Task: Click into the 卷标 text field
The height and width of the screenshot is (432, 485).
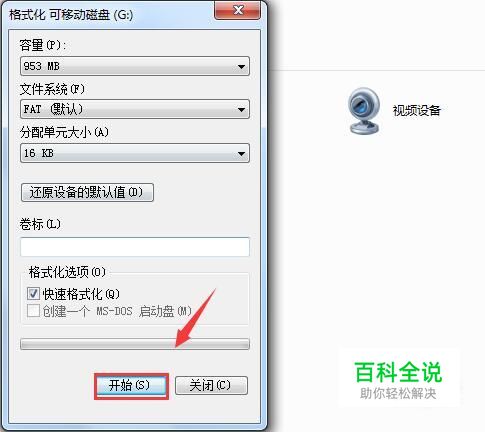Action: pos(135,247)
